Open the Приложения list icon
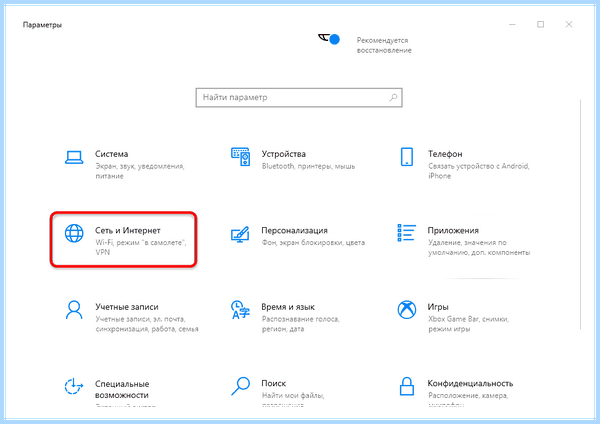This screenshot has width=600, height=424. point(406,233)
